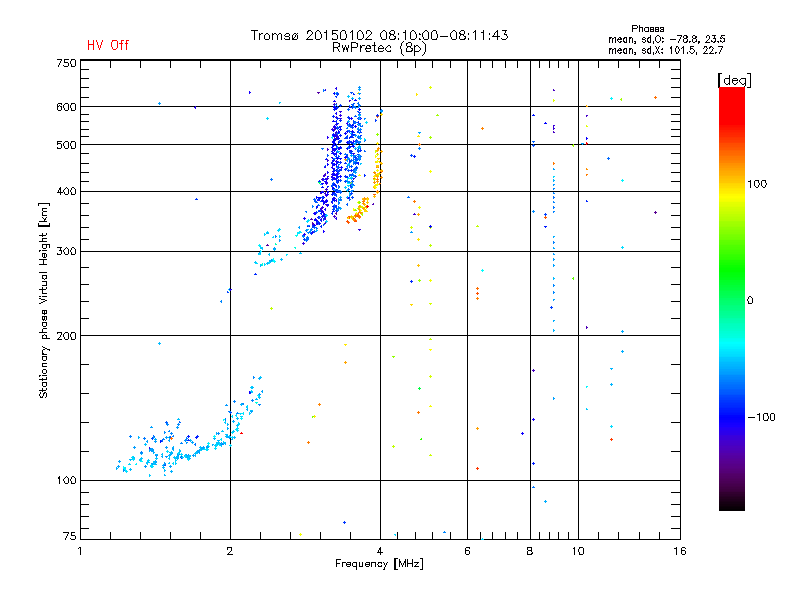Click the x-axis tick label '6'
Image resolution: width=800 pixels, height=600 pixels.
coord(467,551)
